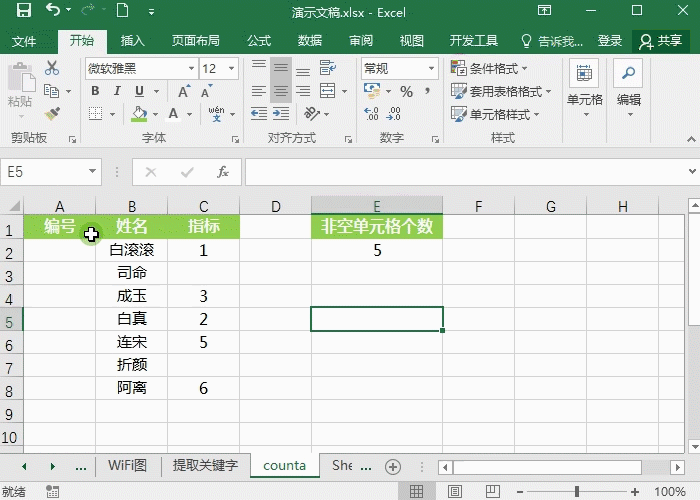Open the 单元格 cells group button
The image size is (700, 500).
coord(584,88)
